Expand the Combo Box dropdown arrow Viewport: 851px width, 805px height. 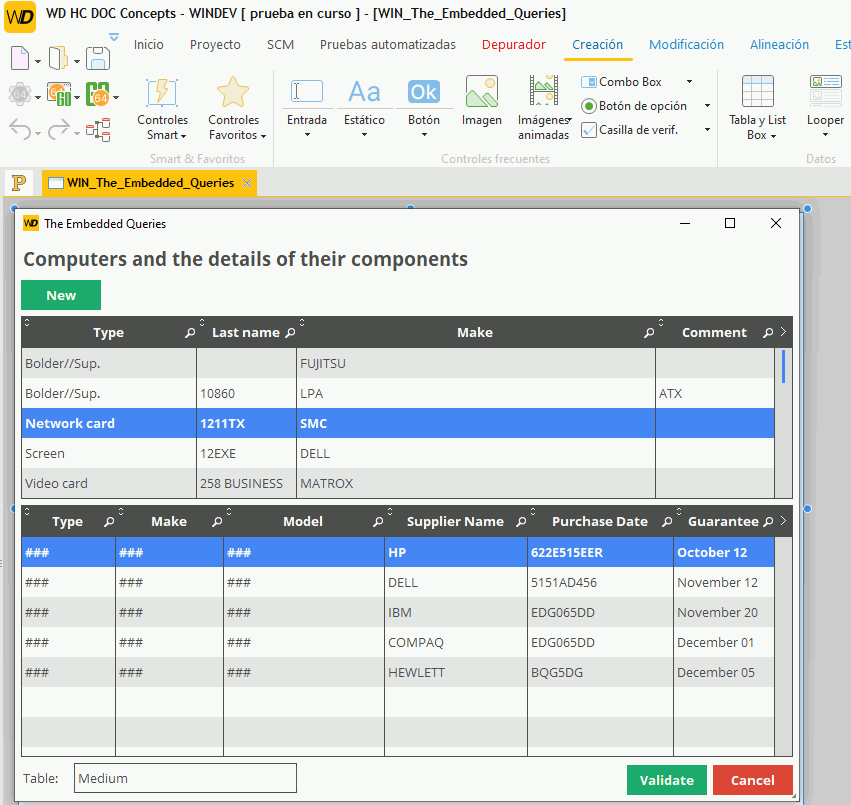click(689, 81)
